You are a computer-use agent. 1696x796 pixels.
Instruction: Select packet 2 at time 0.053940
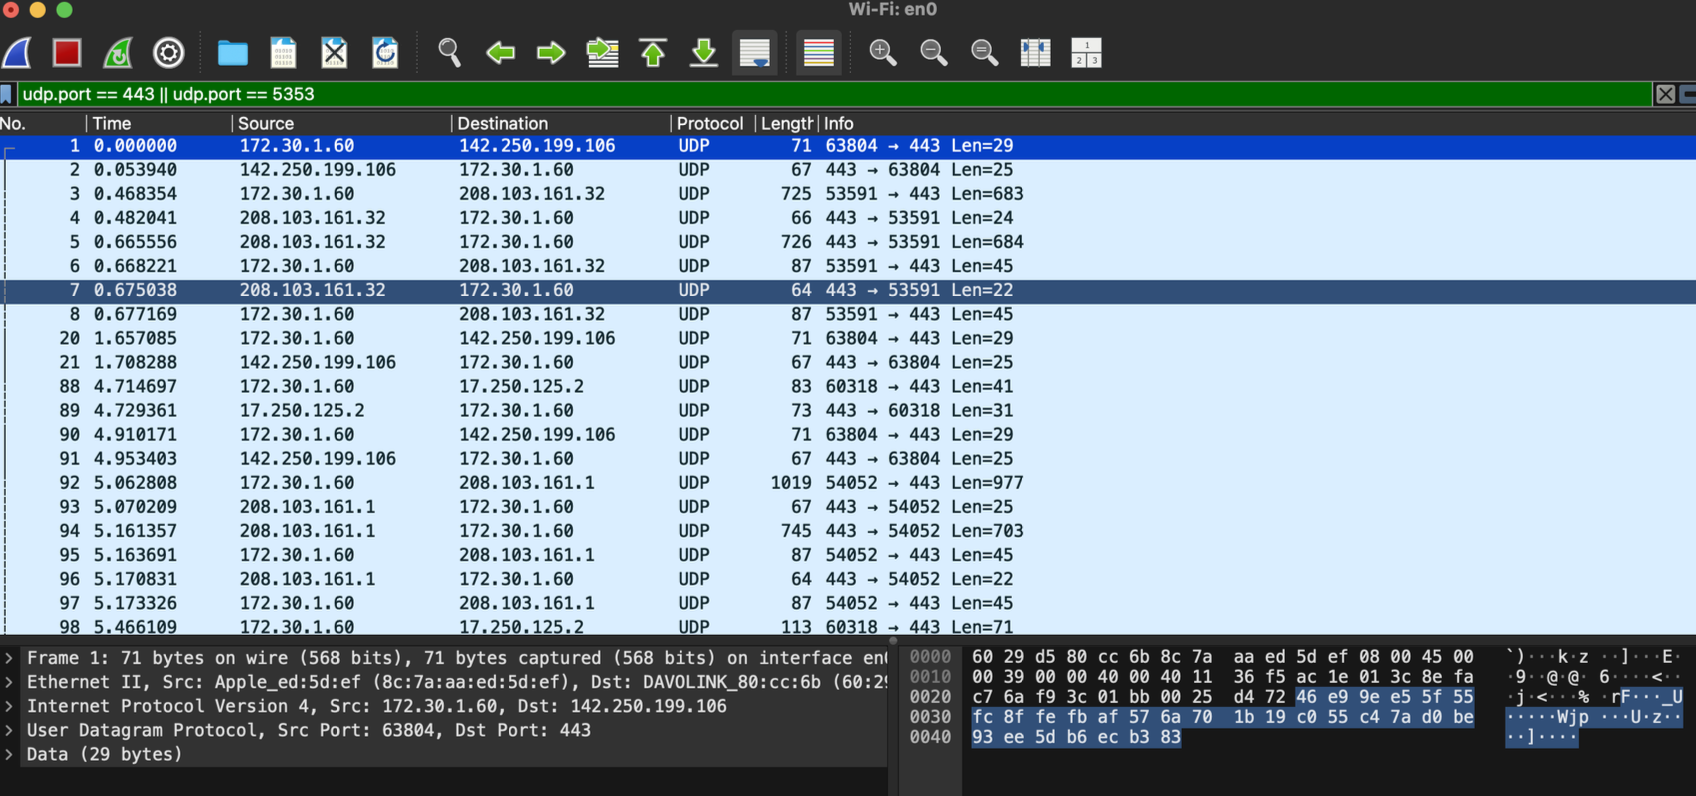point(848,170)
